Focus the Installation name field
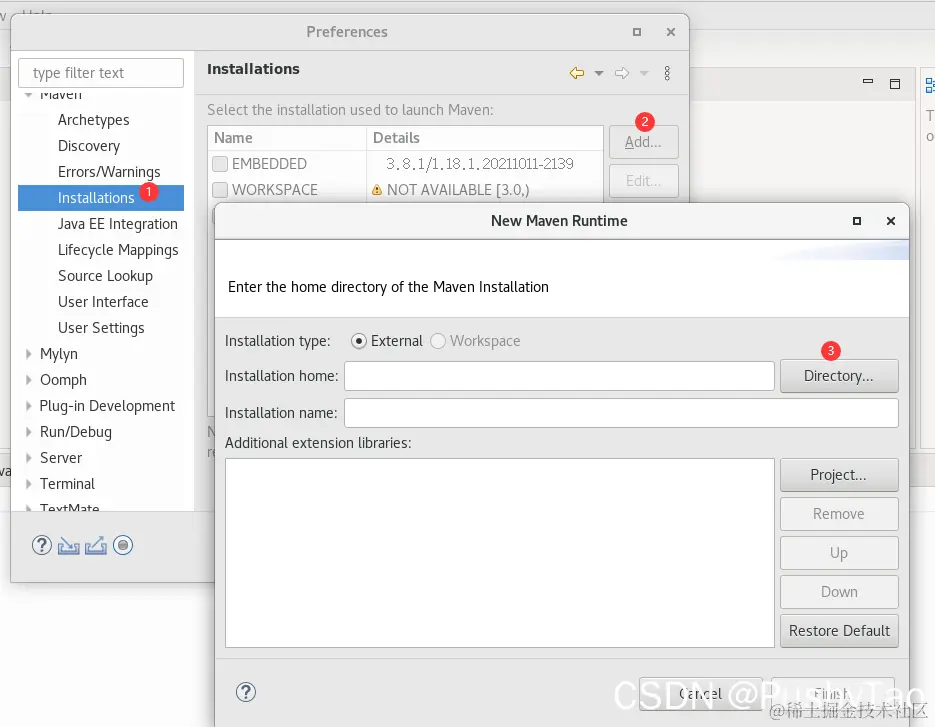 coord(621,413)
